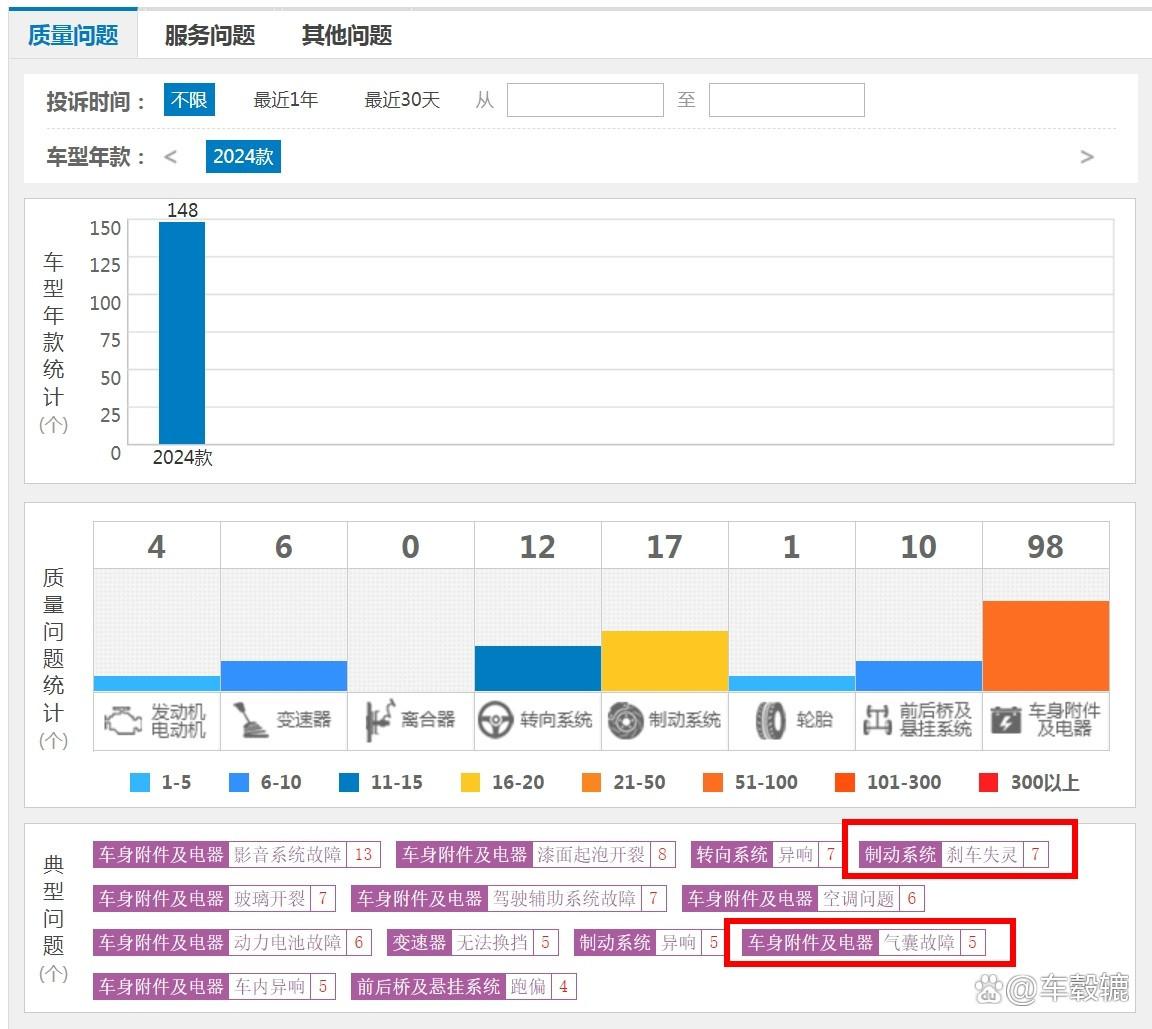Viewport: 1152px width, 1029px height.
Task: Go to next model years with right arrow
Action: pos(1087,156)
